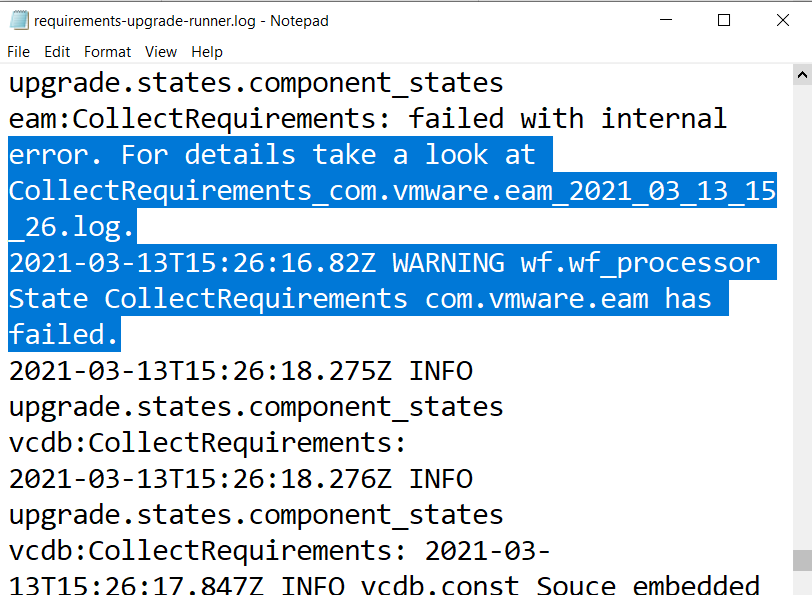Open the Help menu

pos(207,52)
